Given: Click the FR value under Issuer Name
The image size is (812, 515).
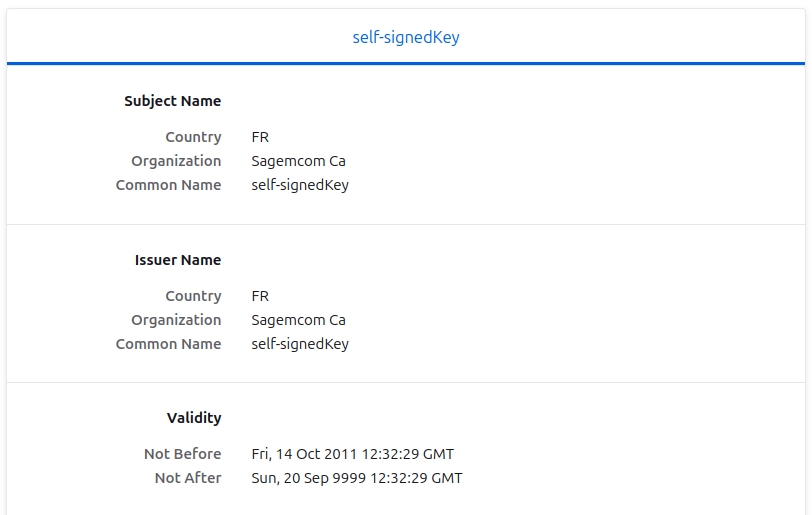Looking at the screenshot, I should 260,296.
